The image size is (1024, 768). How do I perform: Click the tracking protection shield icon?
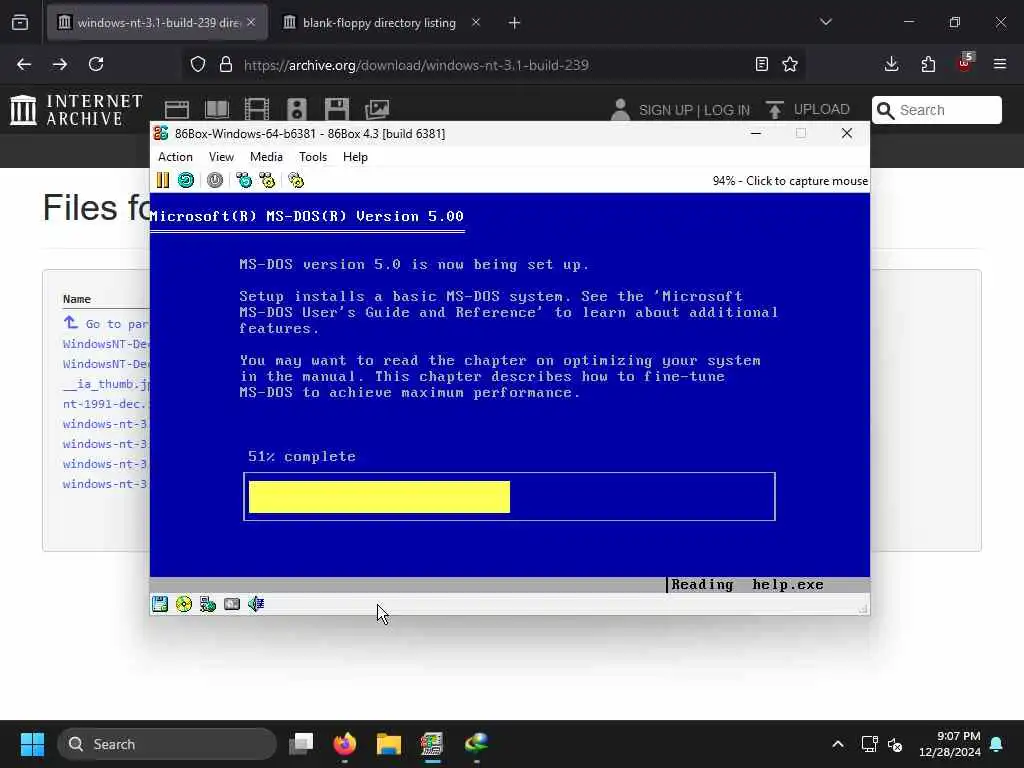[x=198, y=64]
